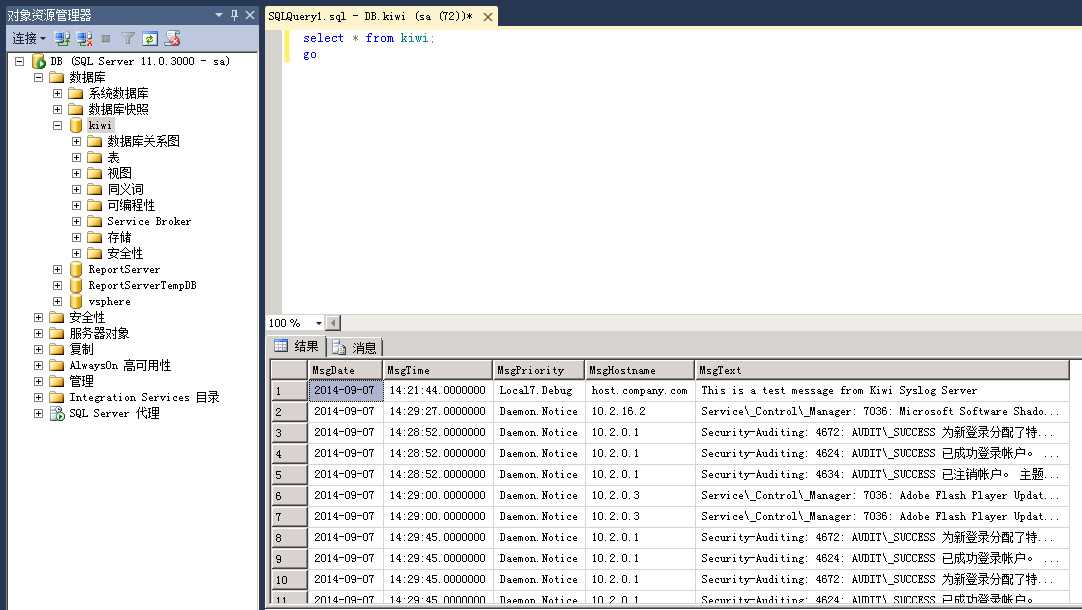Image resolution: width=1082 pixels, height=610 pixels.
Task: Click the filter funnel icon
Action: pyautogui.click(x=128, y=39)
